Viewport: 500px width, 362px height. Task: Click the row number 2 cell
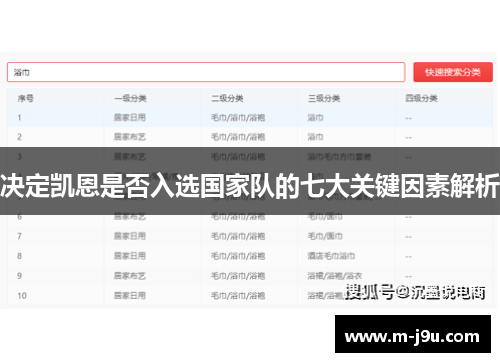click(19, 137)
